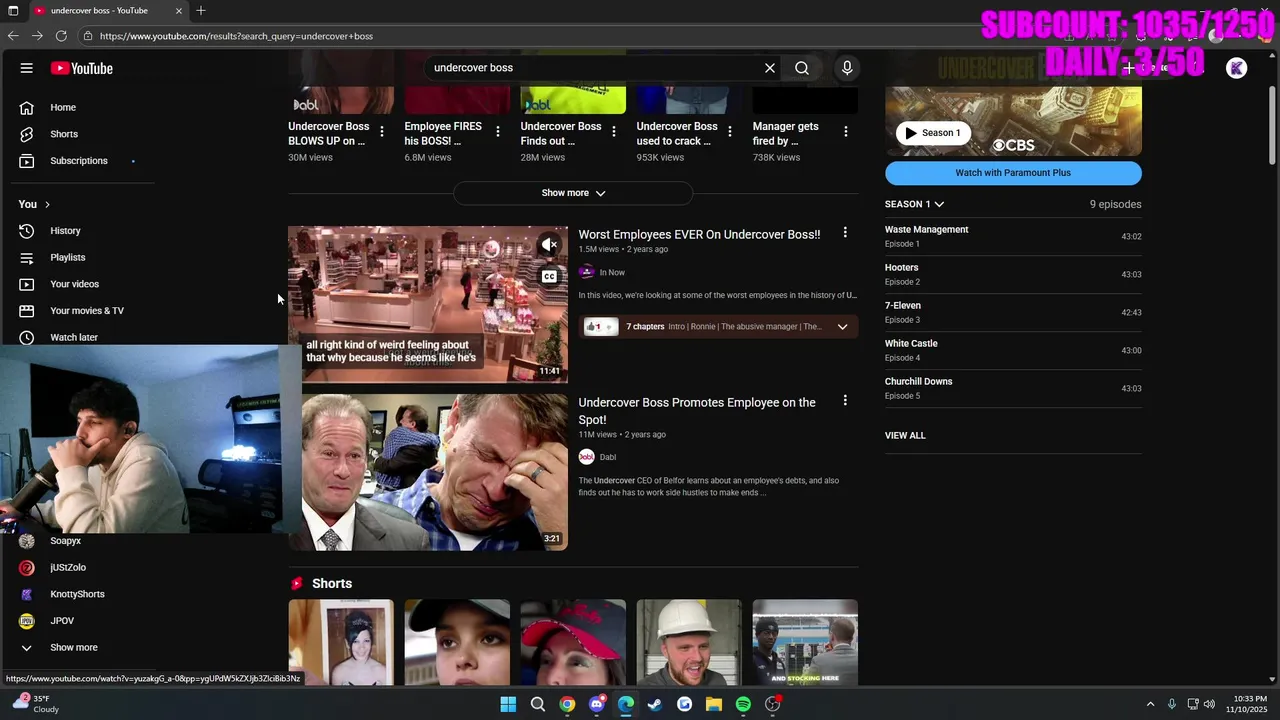Open options for 'Undercover Boss BLOWS UP' video

381,131
